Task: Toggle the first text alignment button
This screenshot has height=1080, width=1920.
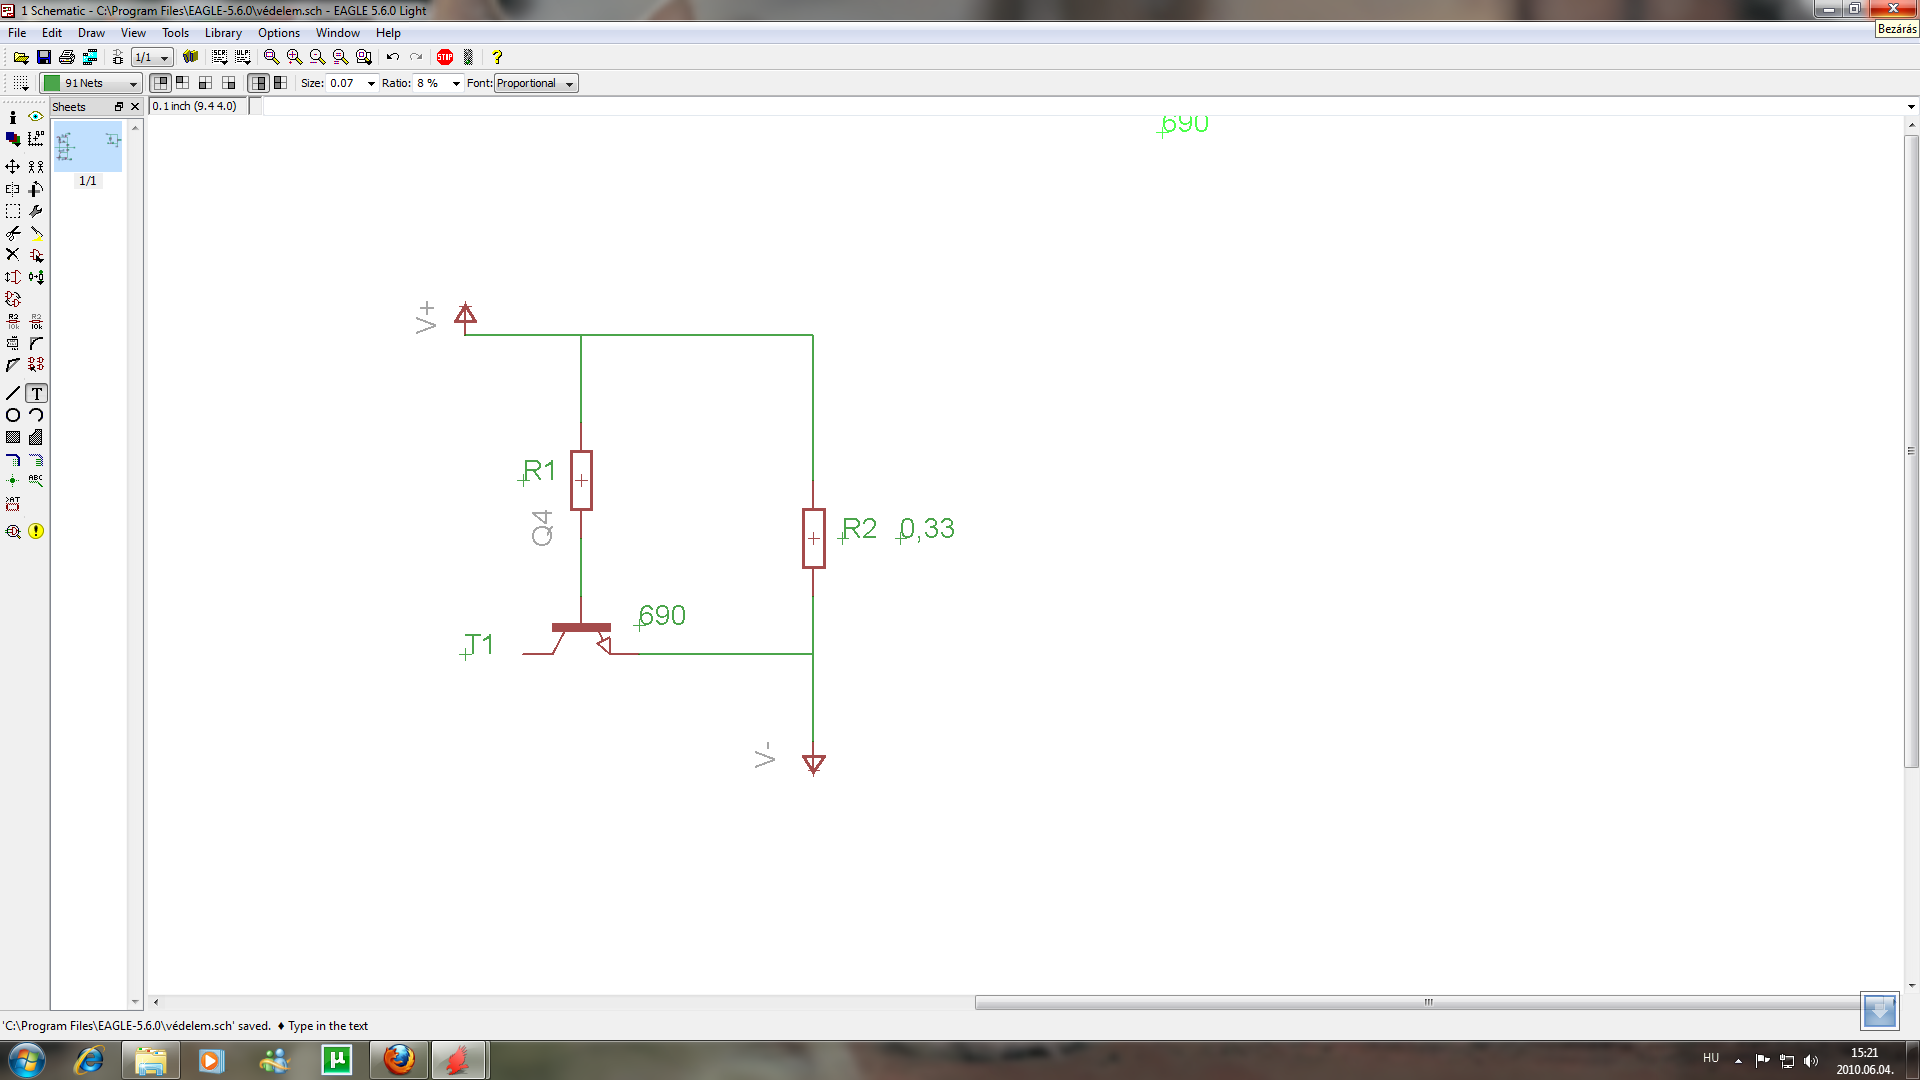Action: (x=160, y=83)
